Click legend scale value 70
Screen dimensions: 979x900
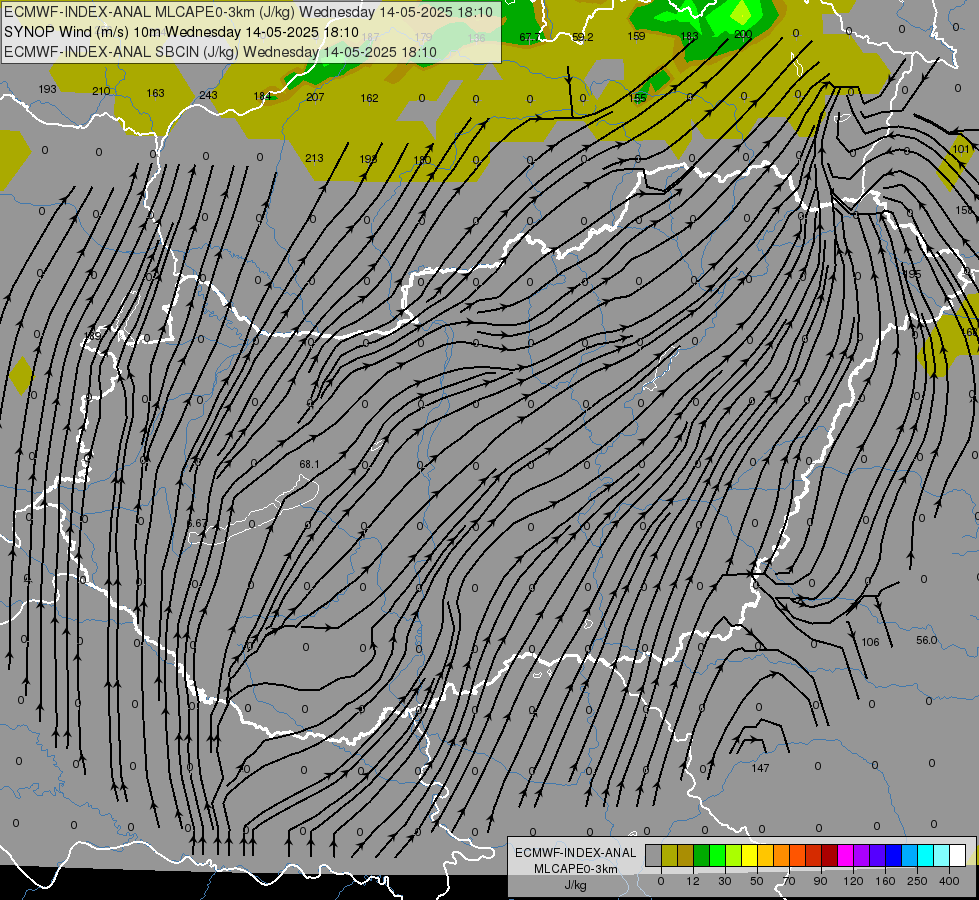pyautogui.click(x=789, y=881)
